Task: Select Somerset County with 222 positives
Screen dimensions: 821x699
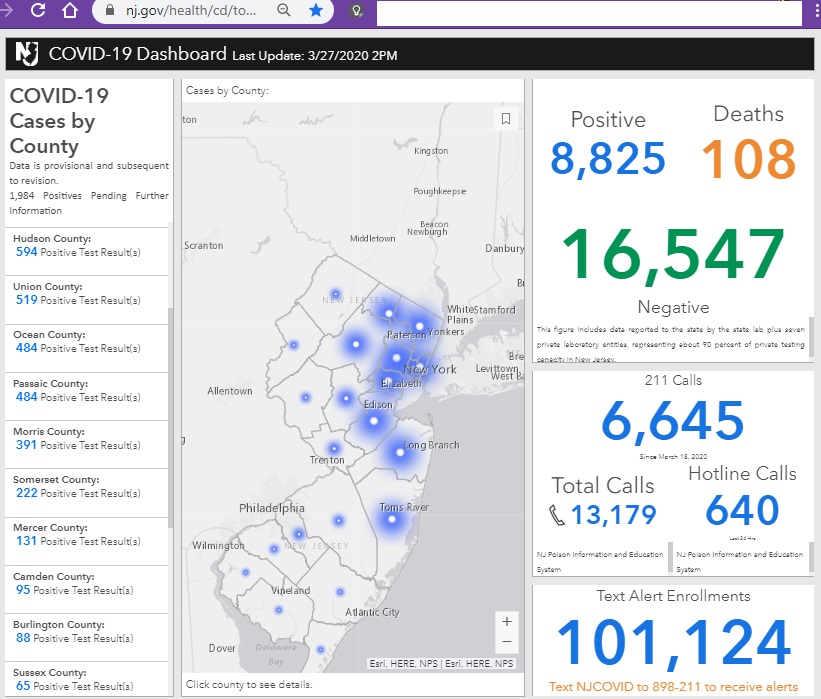Action: tap(87, 493)
